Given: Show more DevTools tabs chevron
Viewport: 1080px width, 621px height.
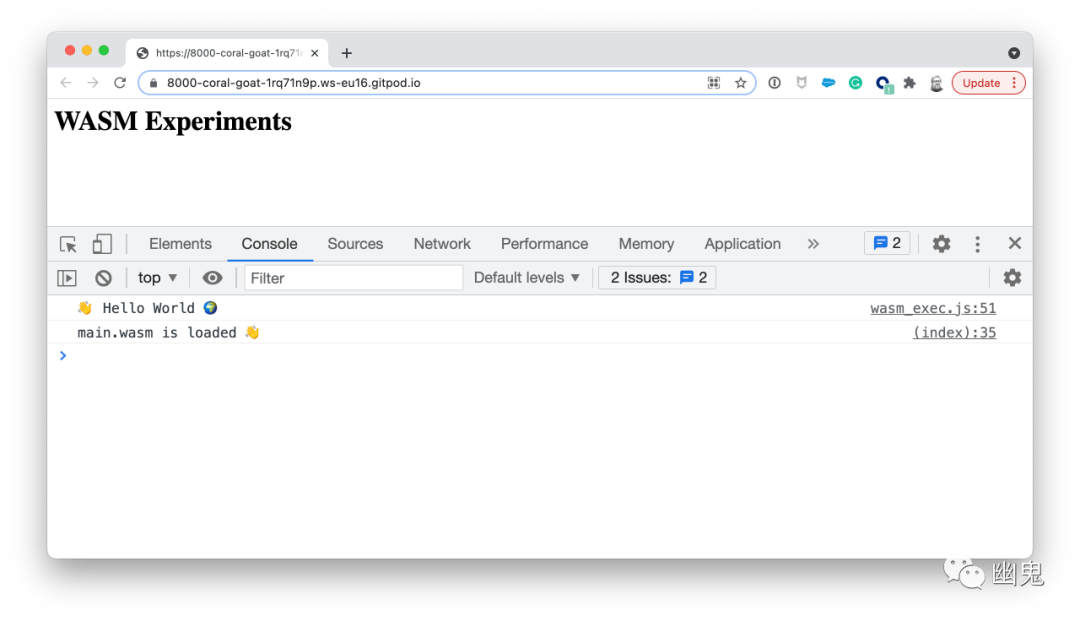Looking at the screenshot, I should [813, 244].
